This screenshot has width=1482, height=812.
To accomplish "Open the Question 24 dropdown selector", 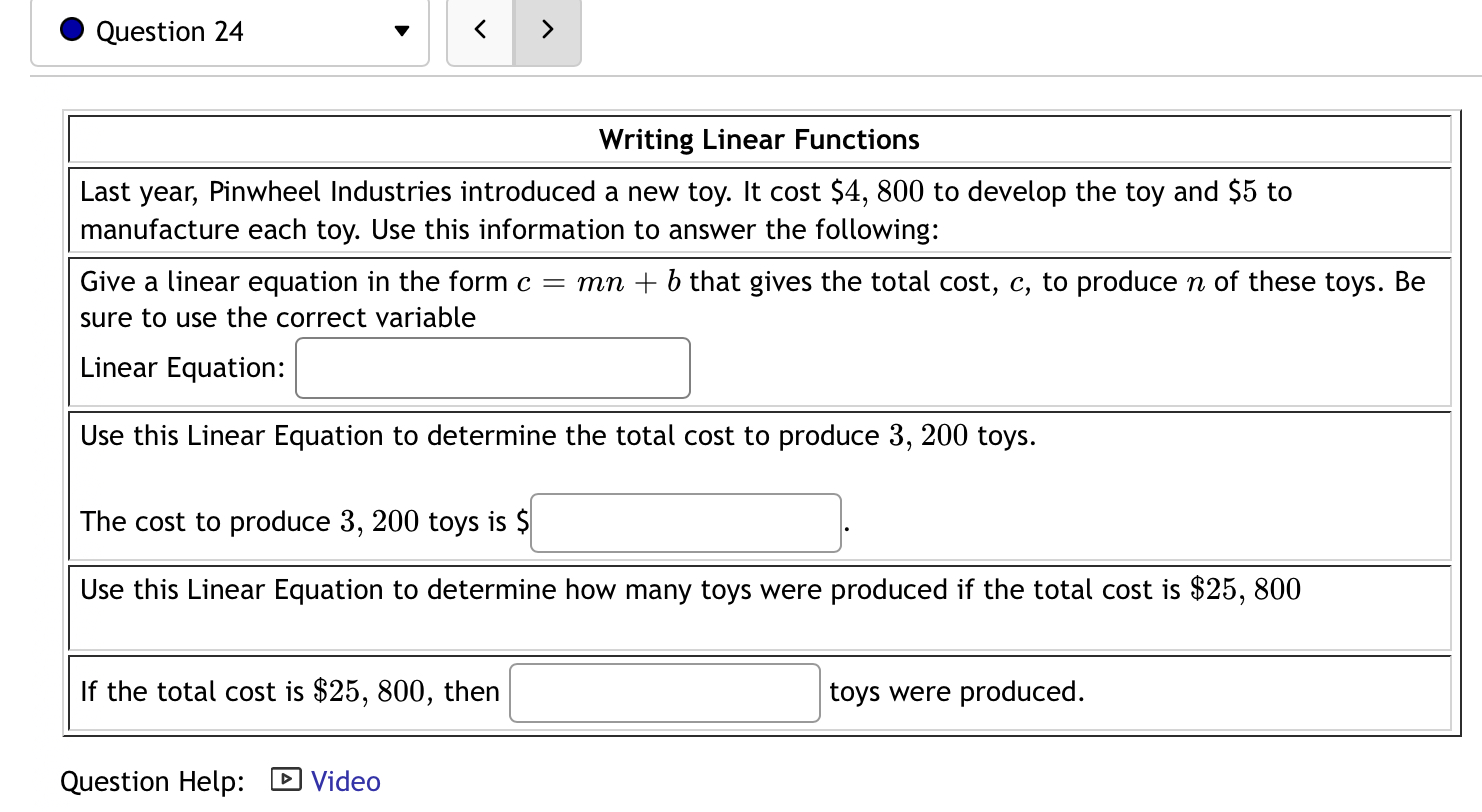I will (x=230, y=33).
